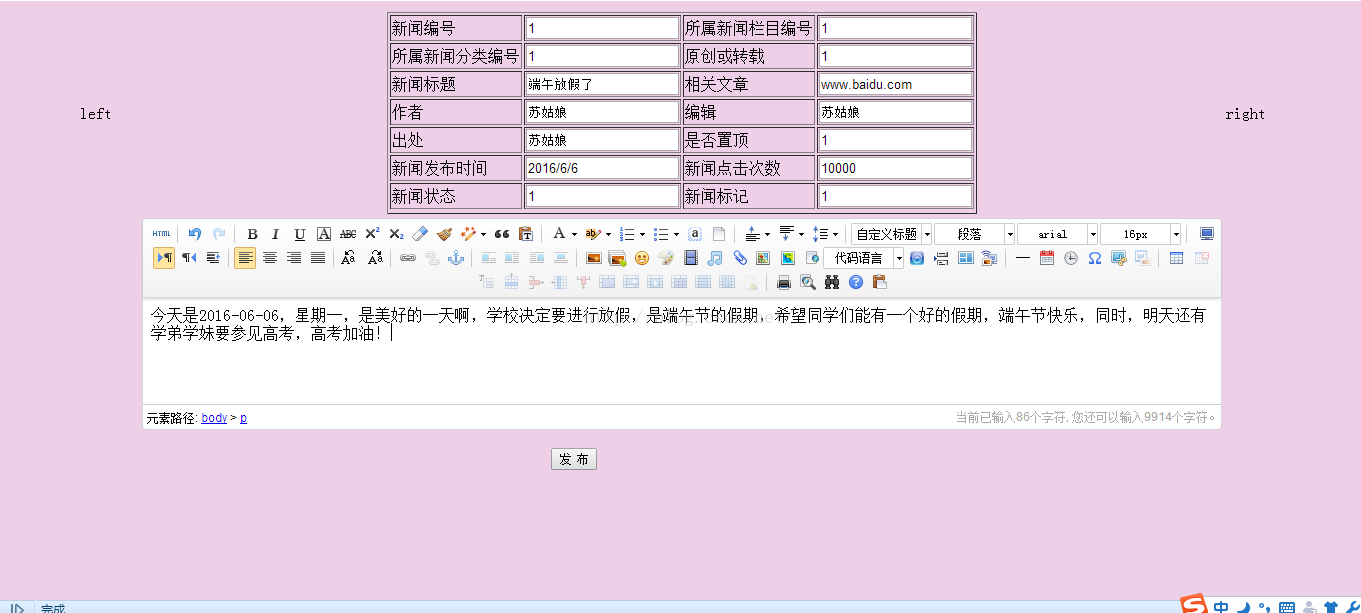1361x613 pixels.
Task: Click the undo arrow icon
Action: click(195, 234)
